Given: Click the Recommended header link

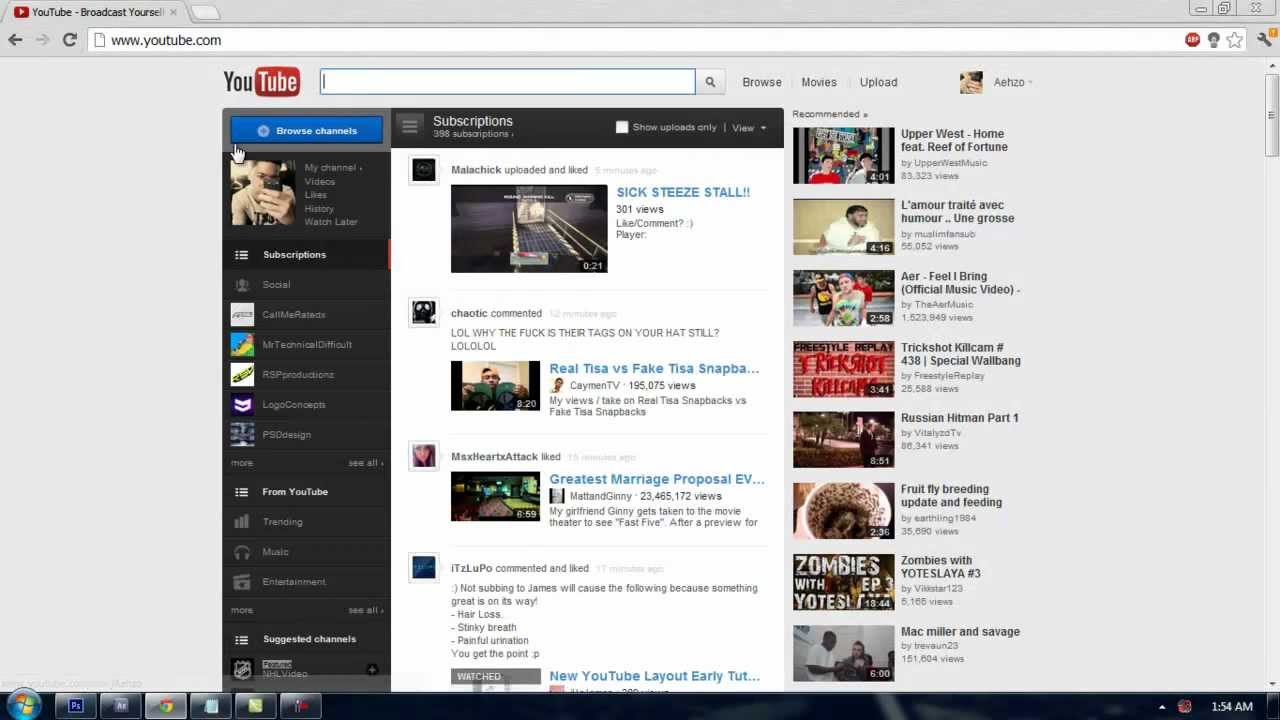Looking at the screenshot, I should (830, 114).
